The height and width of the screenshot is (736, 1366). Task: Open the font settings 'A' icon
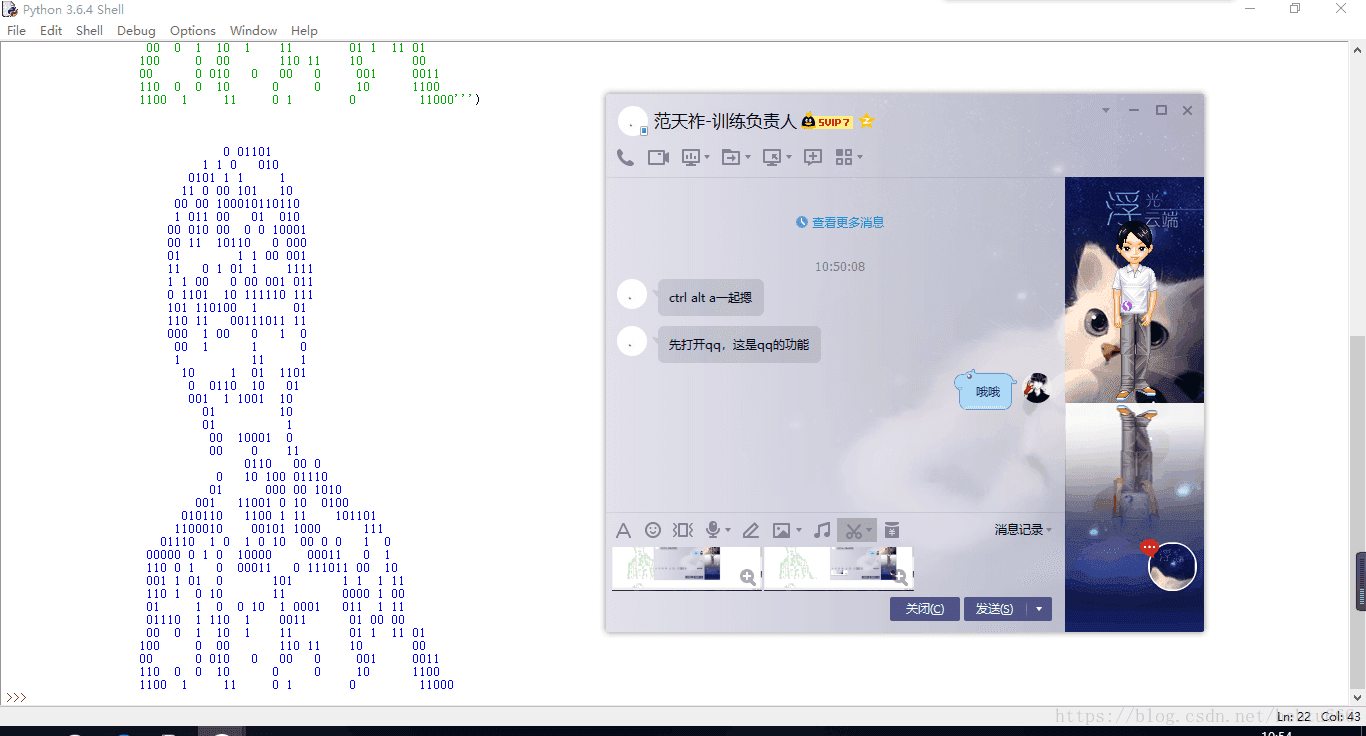click(x=623, y=530)
